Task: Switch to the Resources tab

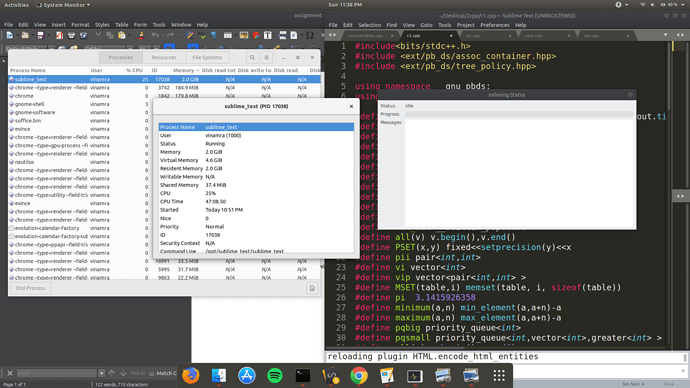Action: (x=164, y=58)
